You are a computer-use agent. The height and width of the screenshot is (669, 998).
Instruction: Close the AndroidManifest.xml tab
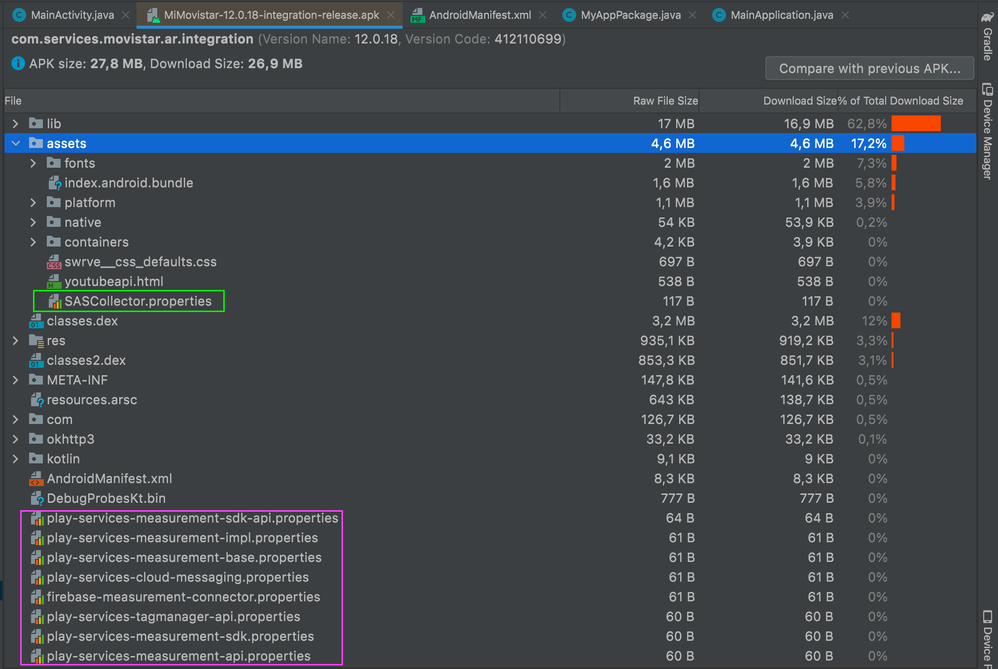pos(542,15)
